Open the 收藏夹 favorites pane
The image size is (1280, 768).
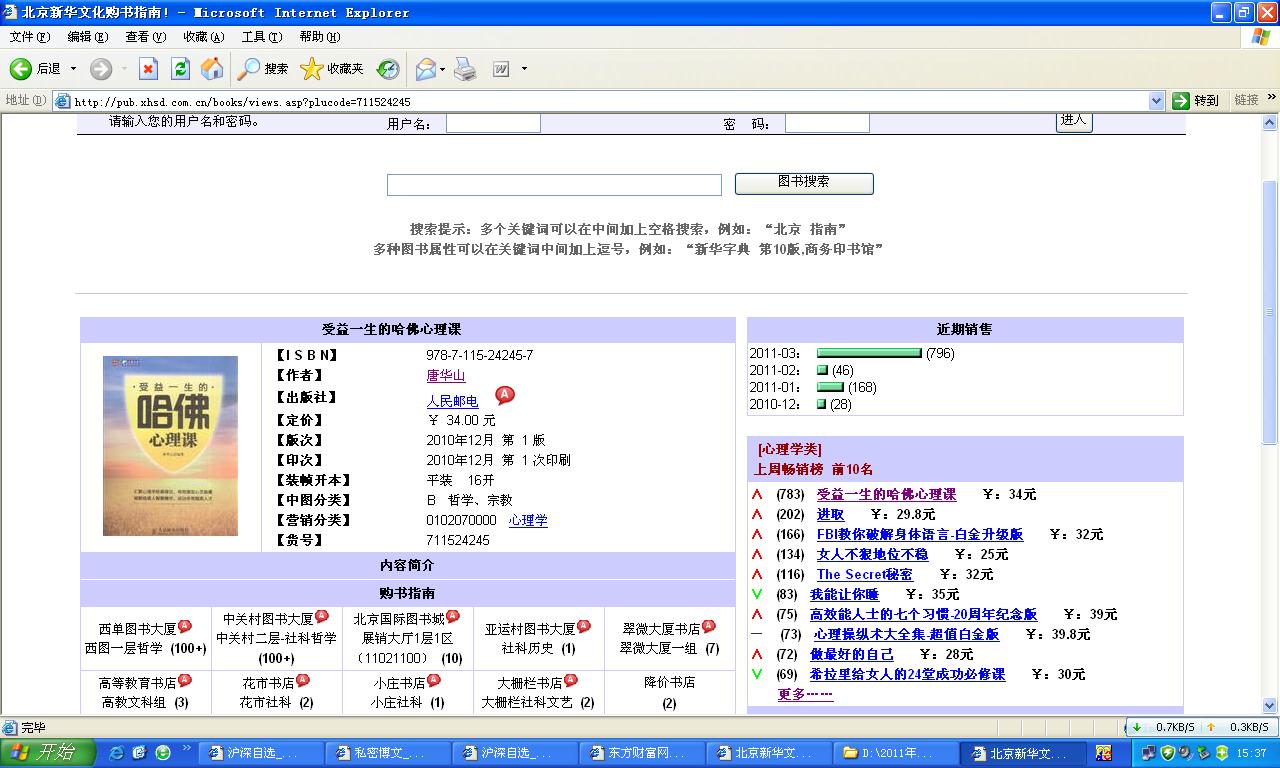(333, 69)
